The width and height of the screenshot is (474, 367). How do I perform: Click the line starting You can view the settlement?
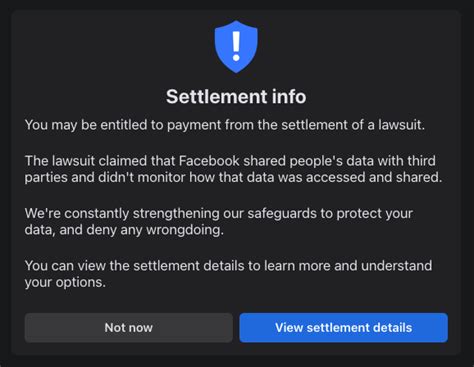(228, 266)
